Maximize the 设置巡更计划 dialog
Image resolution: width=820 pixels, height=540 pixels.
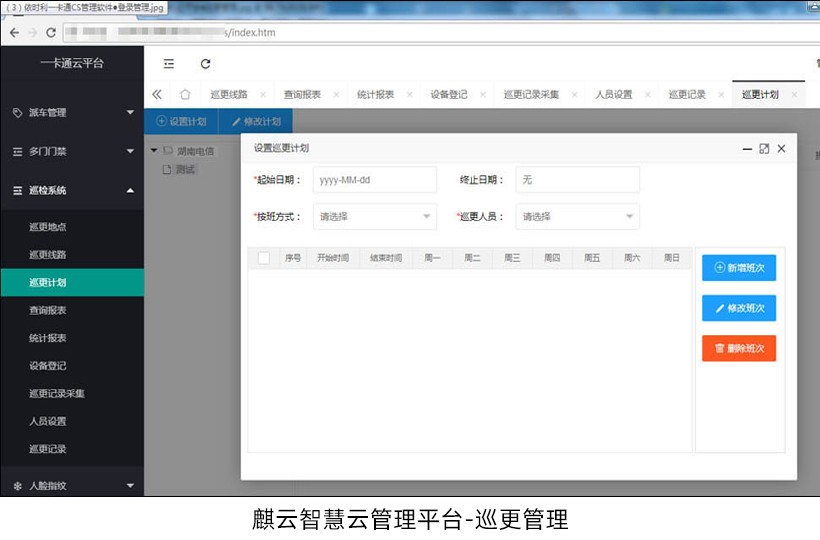click(764, 148)
